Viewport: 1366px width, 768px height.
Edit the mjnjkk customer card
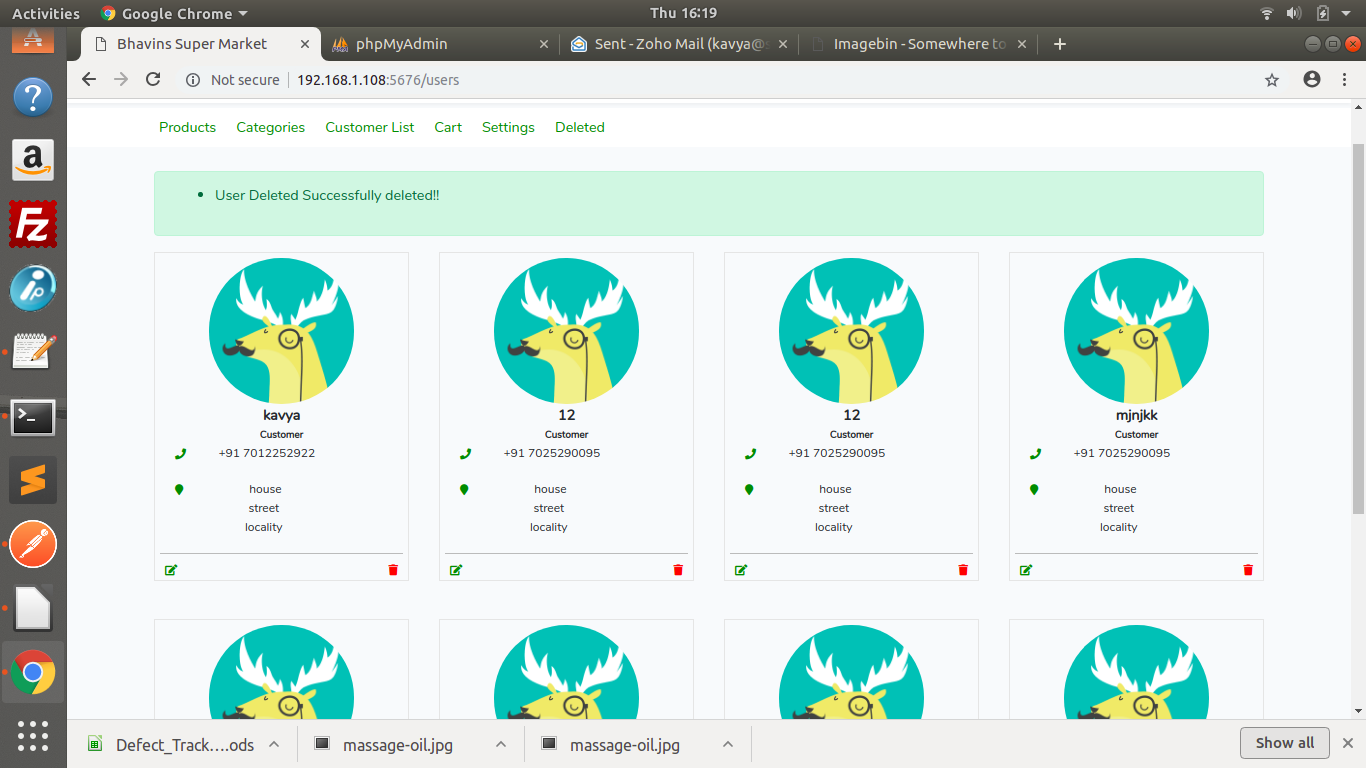[1026, 570]
